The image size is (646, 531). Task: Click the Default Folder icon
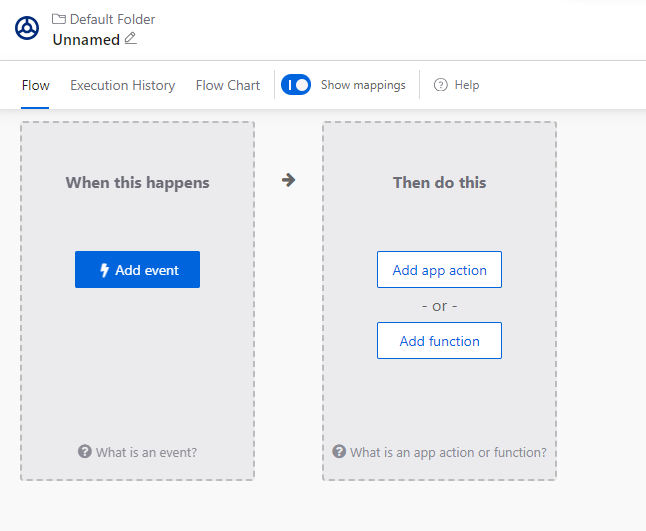59,19
